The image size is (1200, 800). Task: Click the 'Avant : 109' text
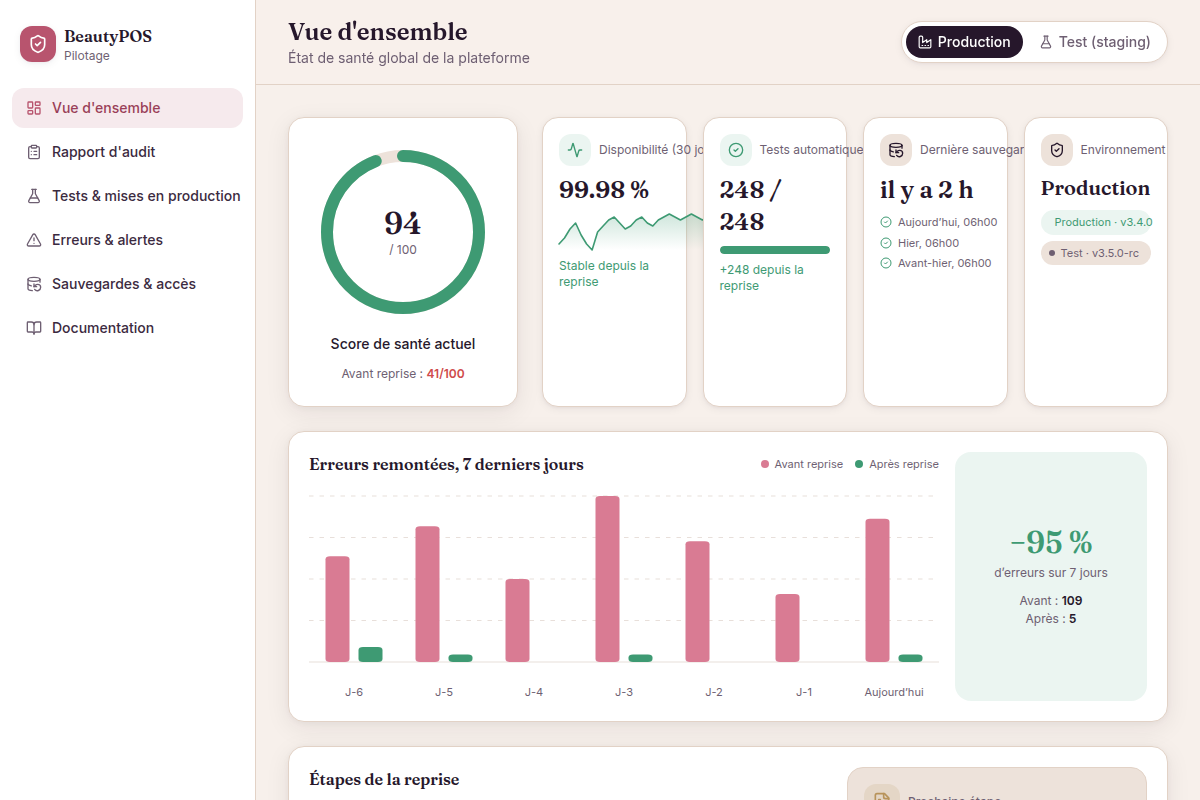(x=1051, y=601)
